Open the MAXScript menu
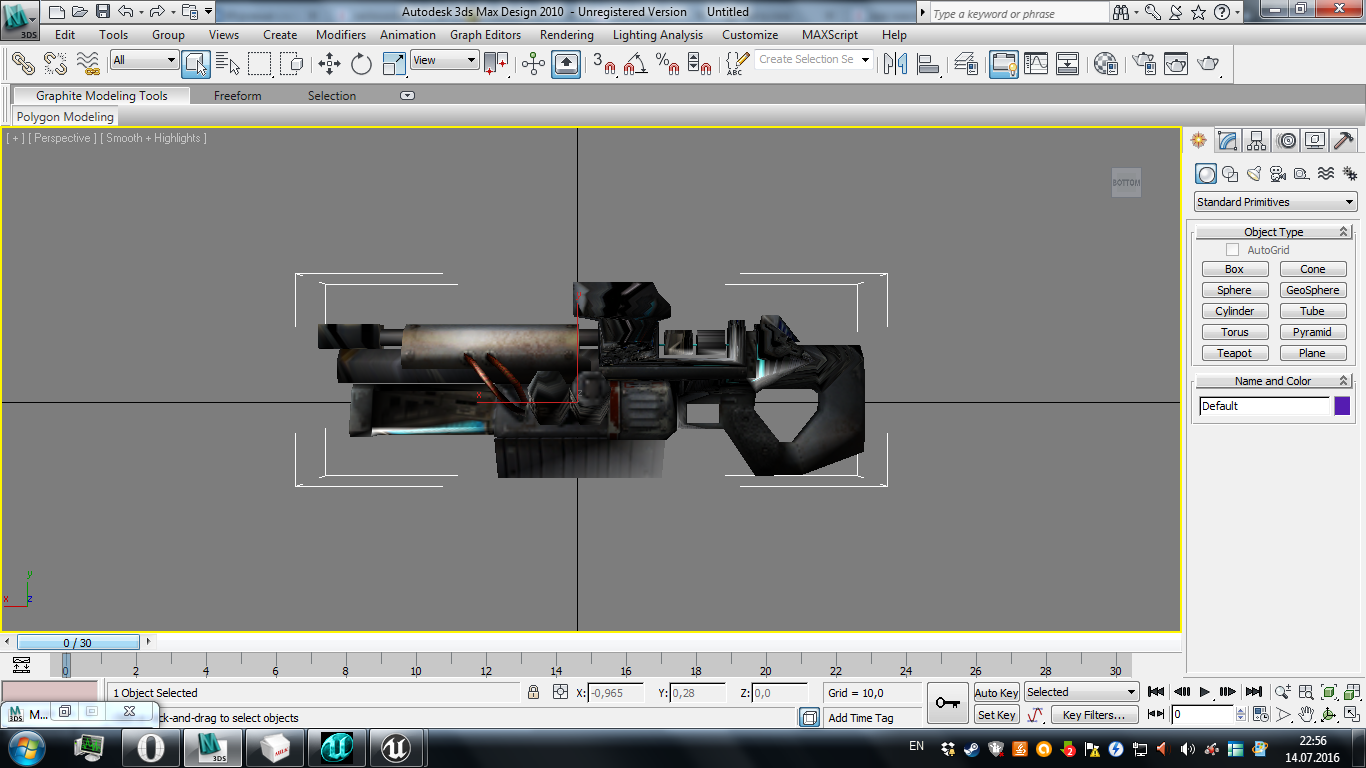The width and height of the screenshot is (1366, 768). 830,35
